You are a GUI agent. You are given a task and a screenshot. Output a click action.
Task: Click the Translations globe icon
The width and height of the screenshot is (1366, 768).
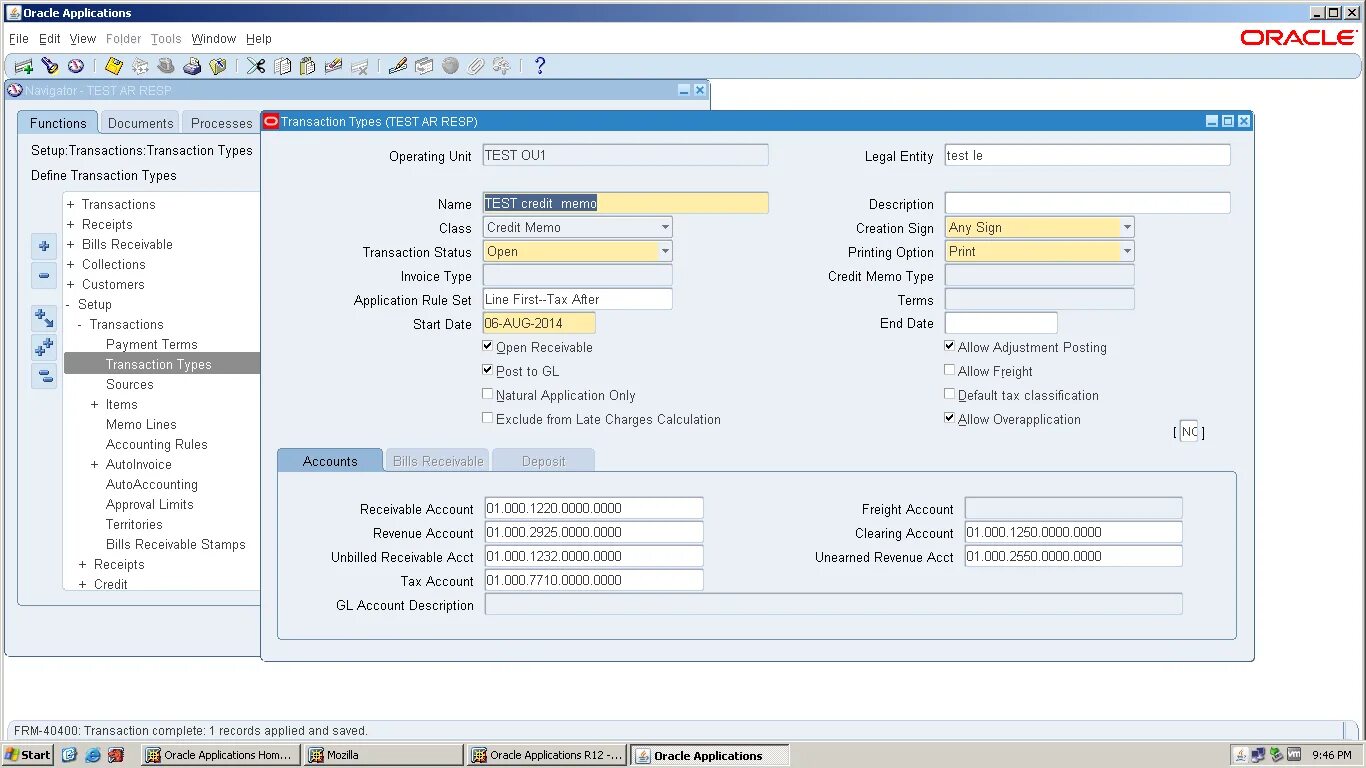pyautogui.click(x=450, y=66)
